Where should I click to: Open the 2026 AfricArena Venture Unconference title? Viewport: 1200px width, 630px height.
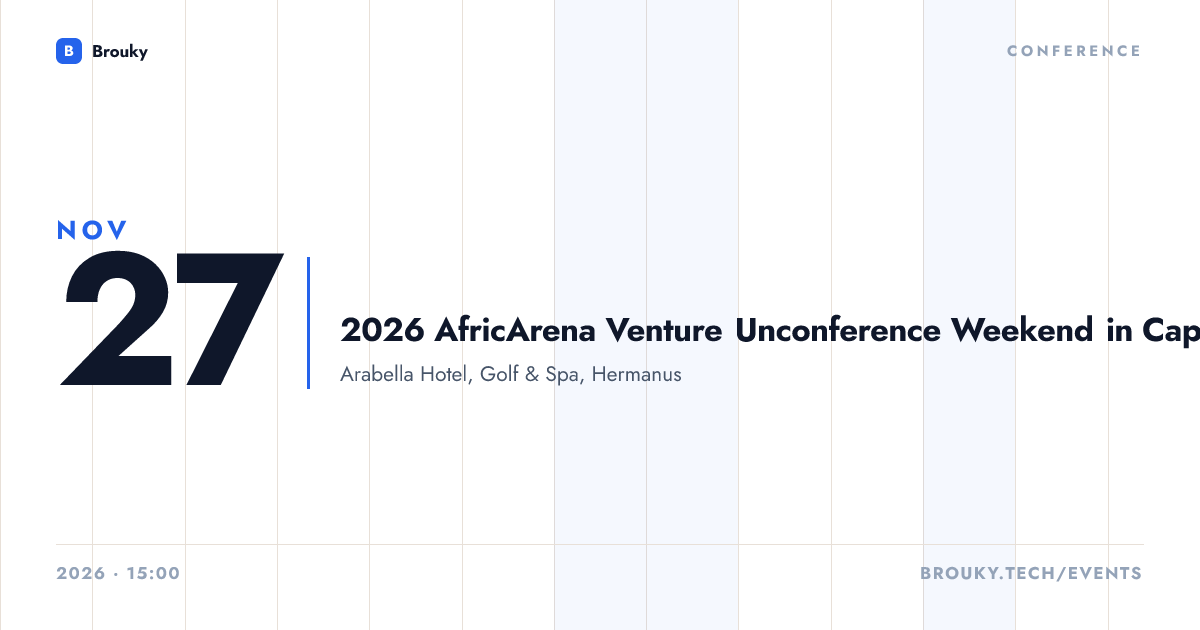coord(770,331)
